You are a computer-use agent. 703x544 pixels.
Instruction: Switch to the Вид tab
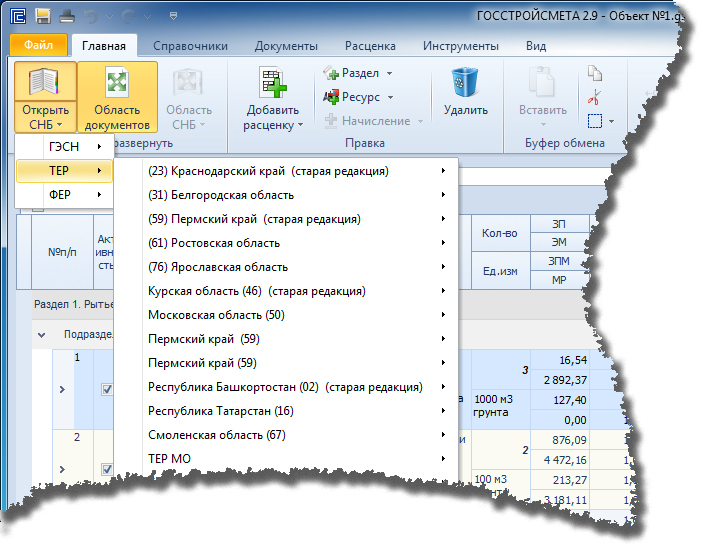(536, 46)
